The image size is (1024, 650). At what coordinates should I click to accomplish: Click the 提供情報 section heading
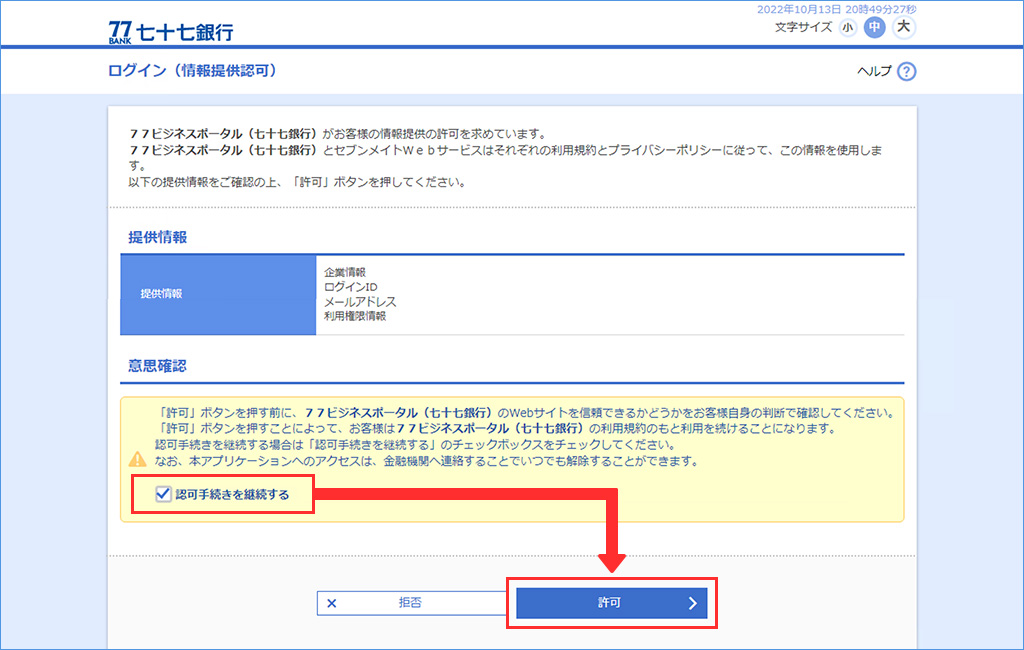click(157, 237)
